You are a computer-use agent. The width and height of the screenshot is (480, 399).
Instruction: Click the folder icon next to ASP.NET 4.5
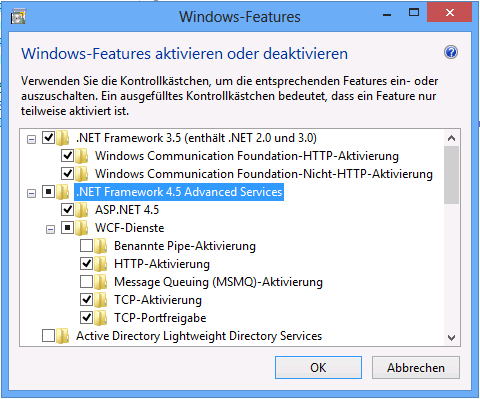click(x=82, y=210)
